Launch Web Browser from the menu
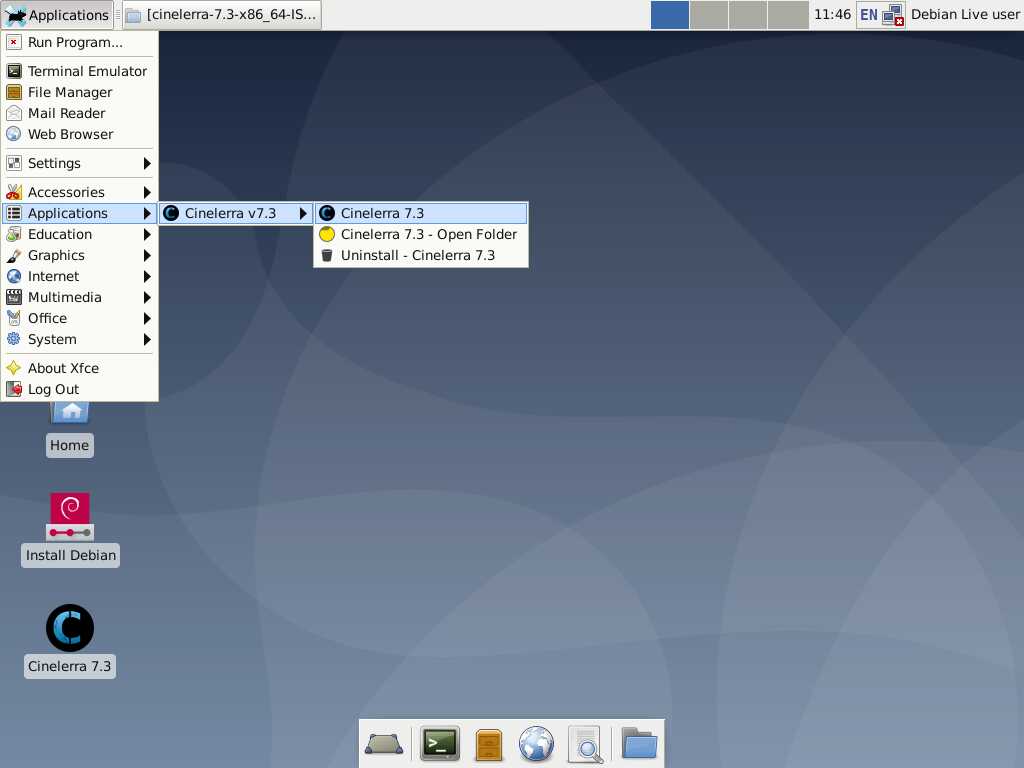This screenshot has height=768, width=1024. coord(79,134)
